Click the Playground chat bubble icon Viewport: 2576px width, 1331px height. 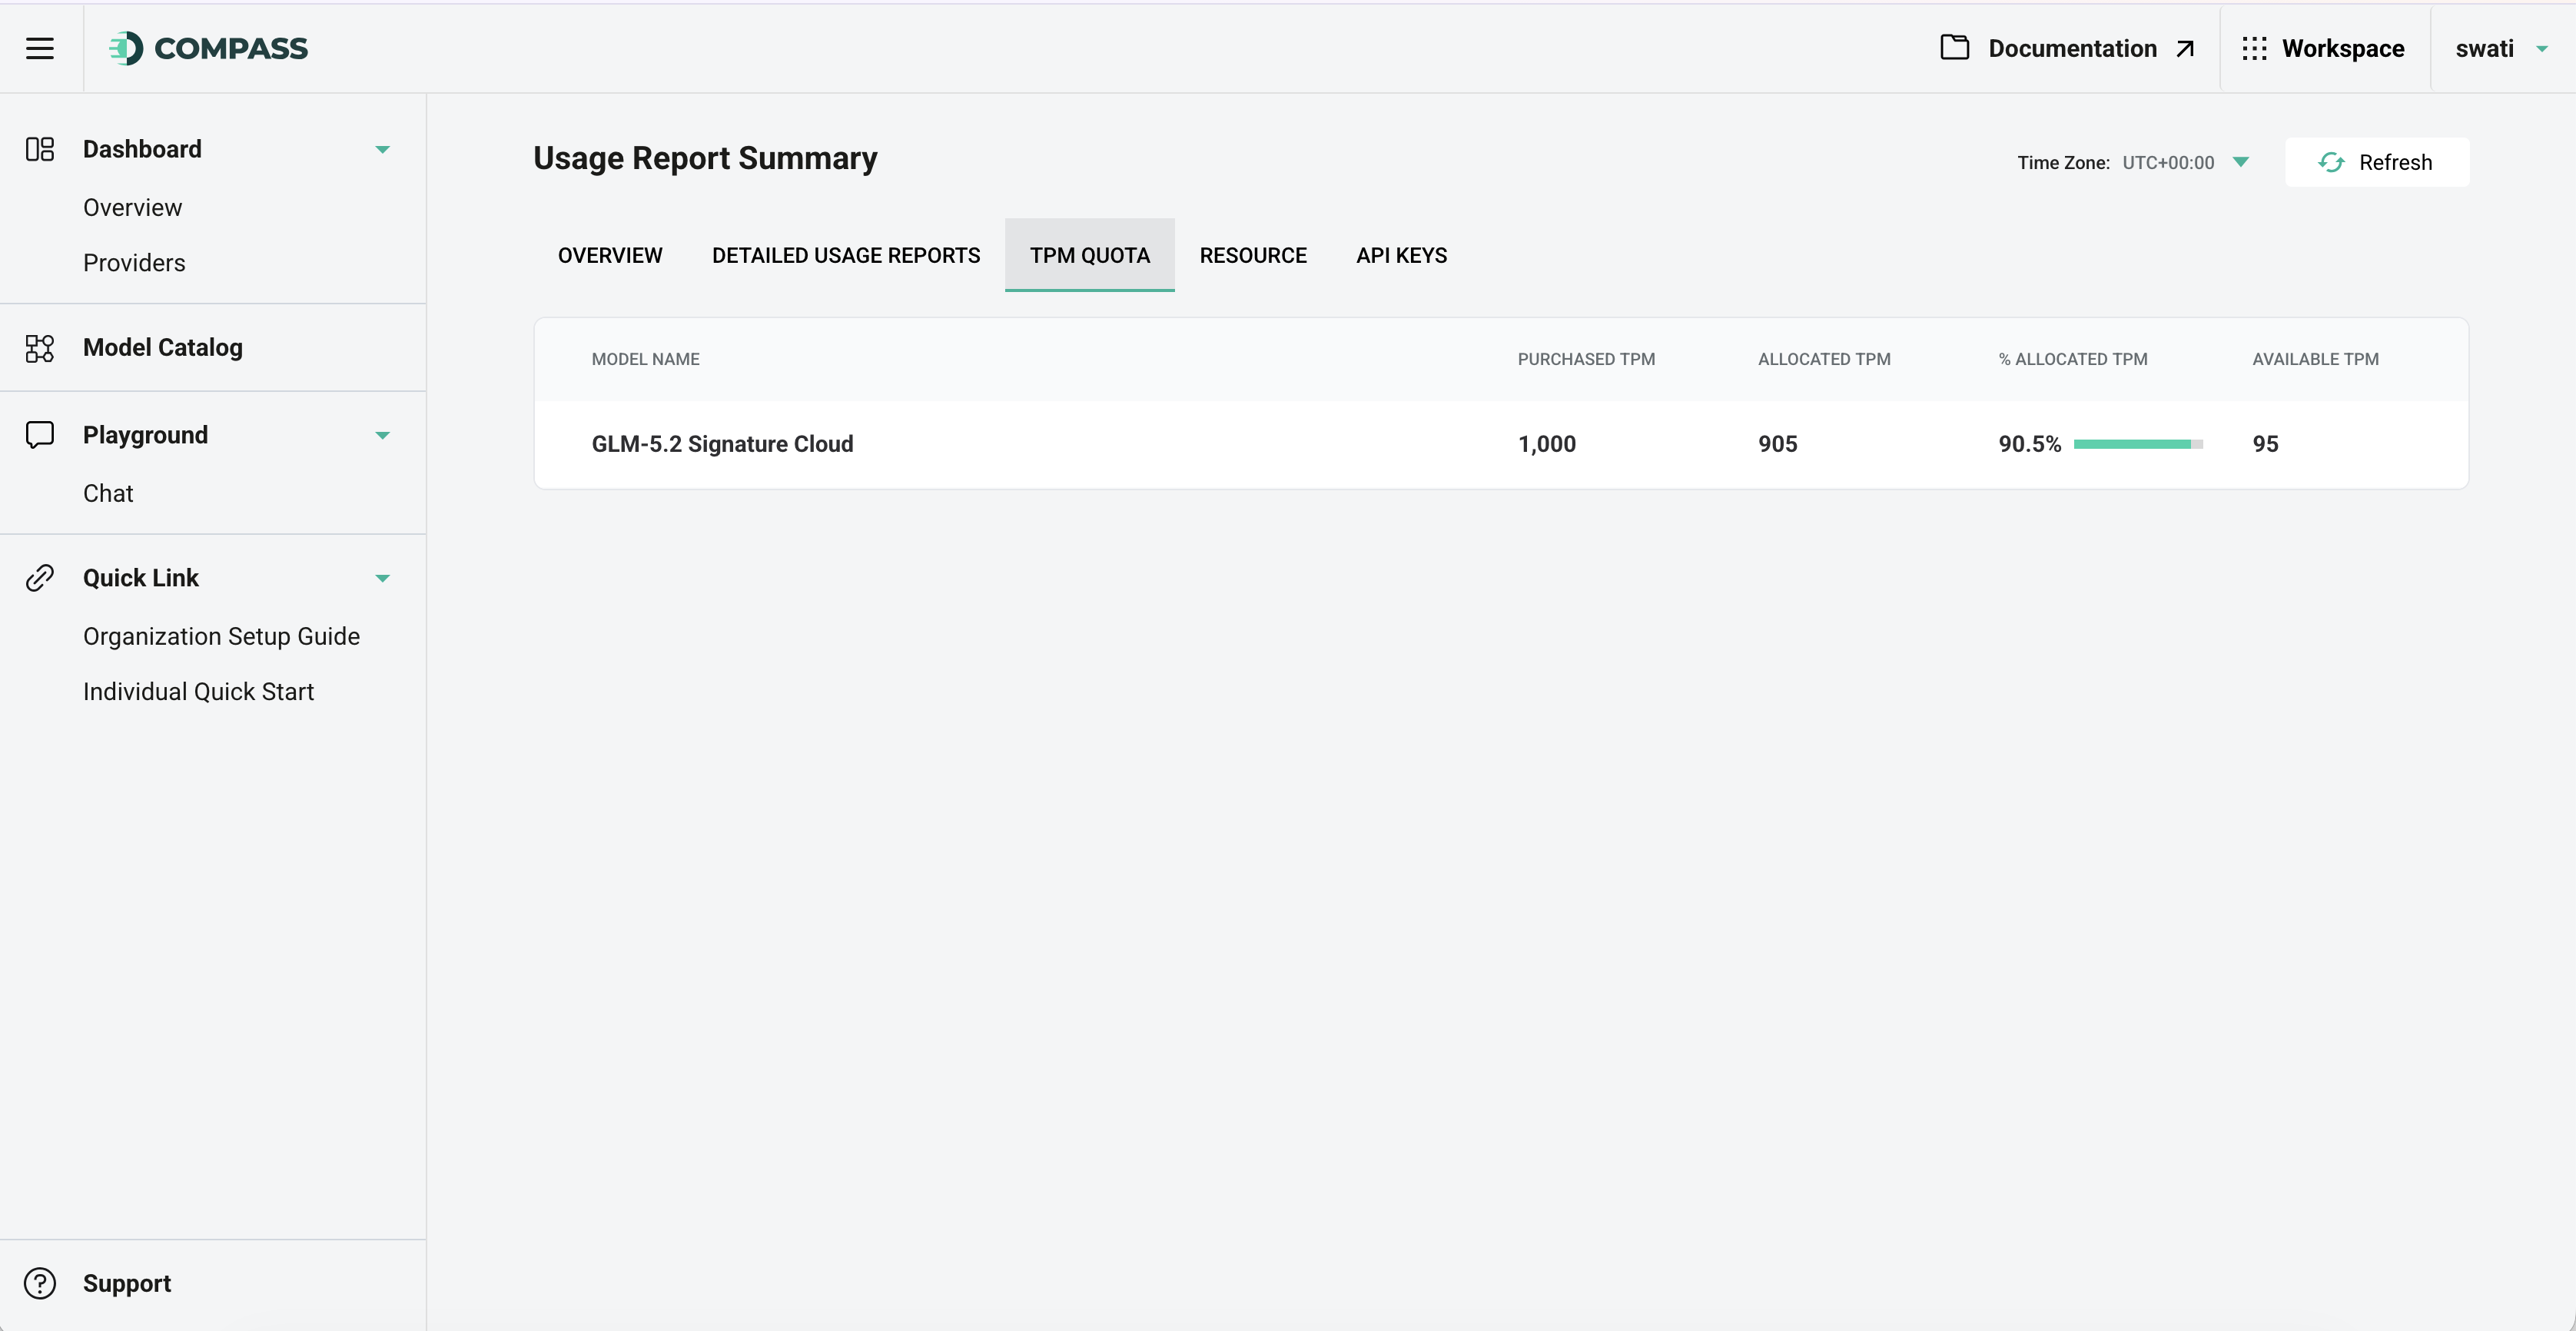click(x=40, y=435)
